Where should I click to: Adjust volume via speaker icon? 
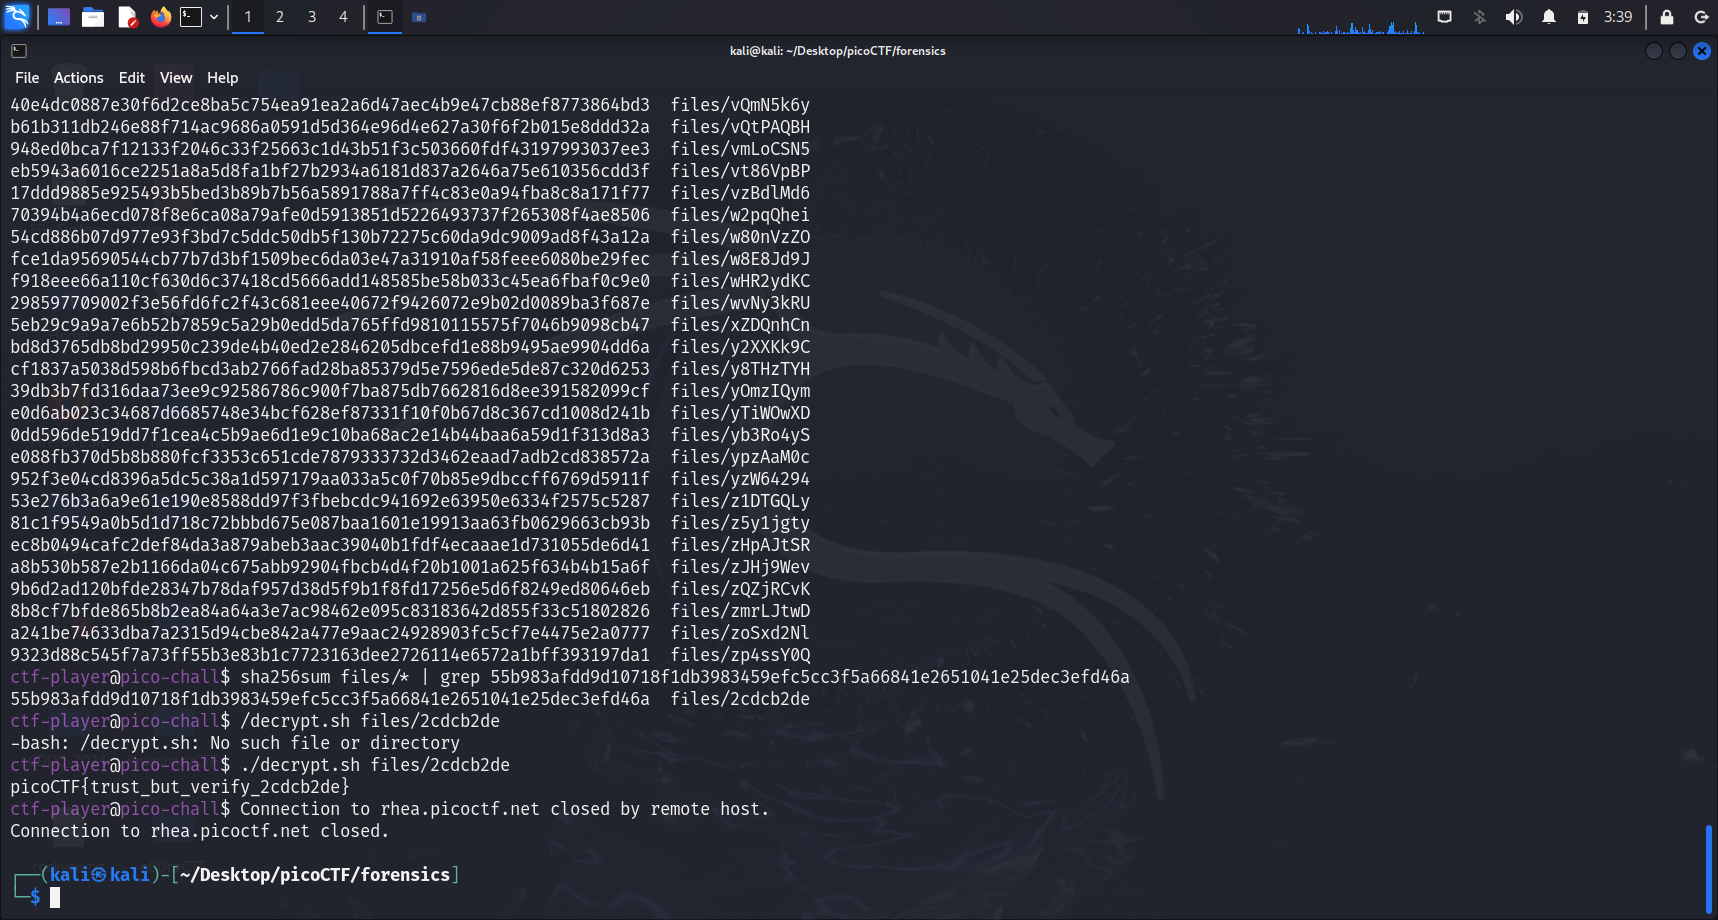click(1513, 17)
